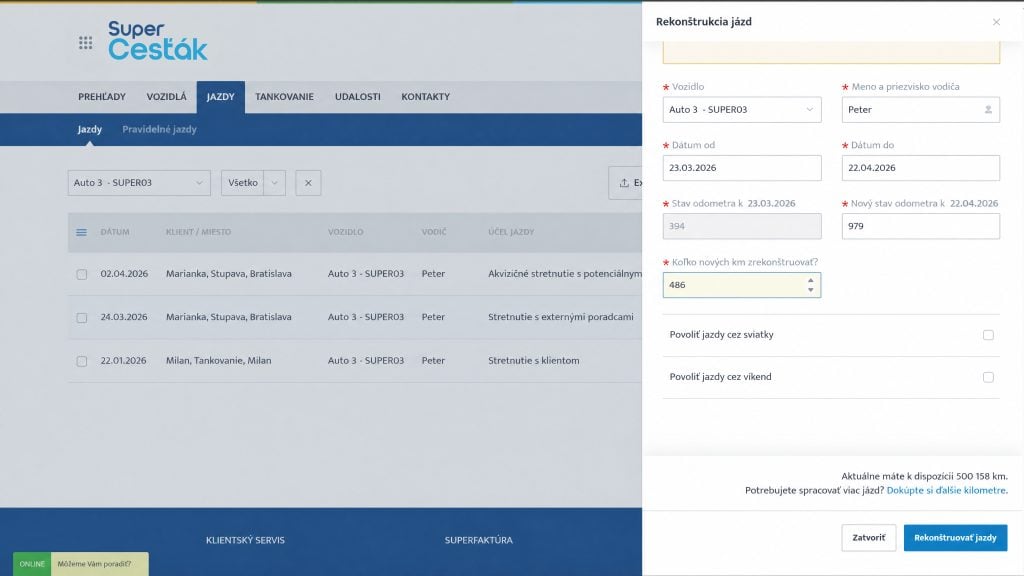Image resolution: width=1024 pixels, height=576 pixels.
Task: Open the SUPERFAKTÚRA footer link
Action: pyautogui.click(x=479, y=540)
